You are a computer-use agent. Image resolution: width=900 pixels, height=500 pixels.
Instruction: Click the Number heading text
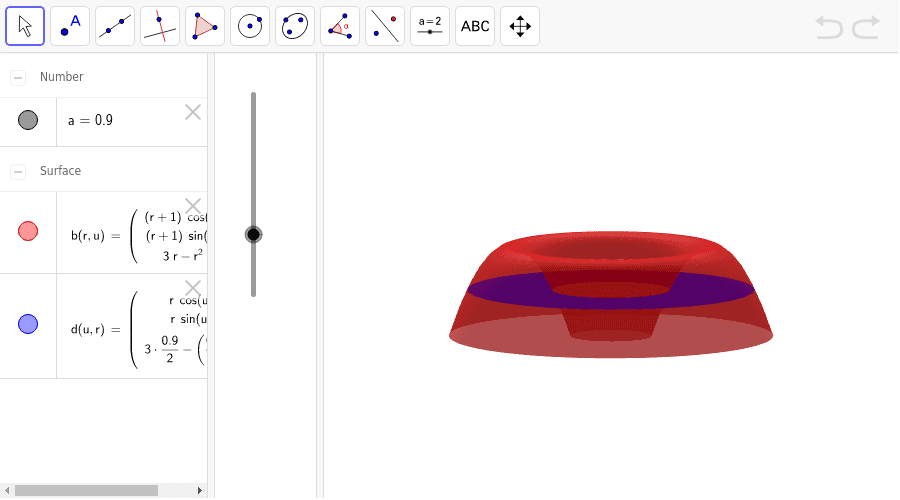click(61, 77)
